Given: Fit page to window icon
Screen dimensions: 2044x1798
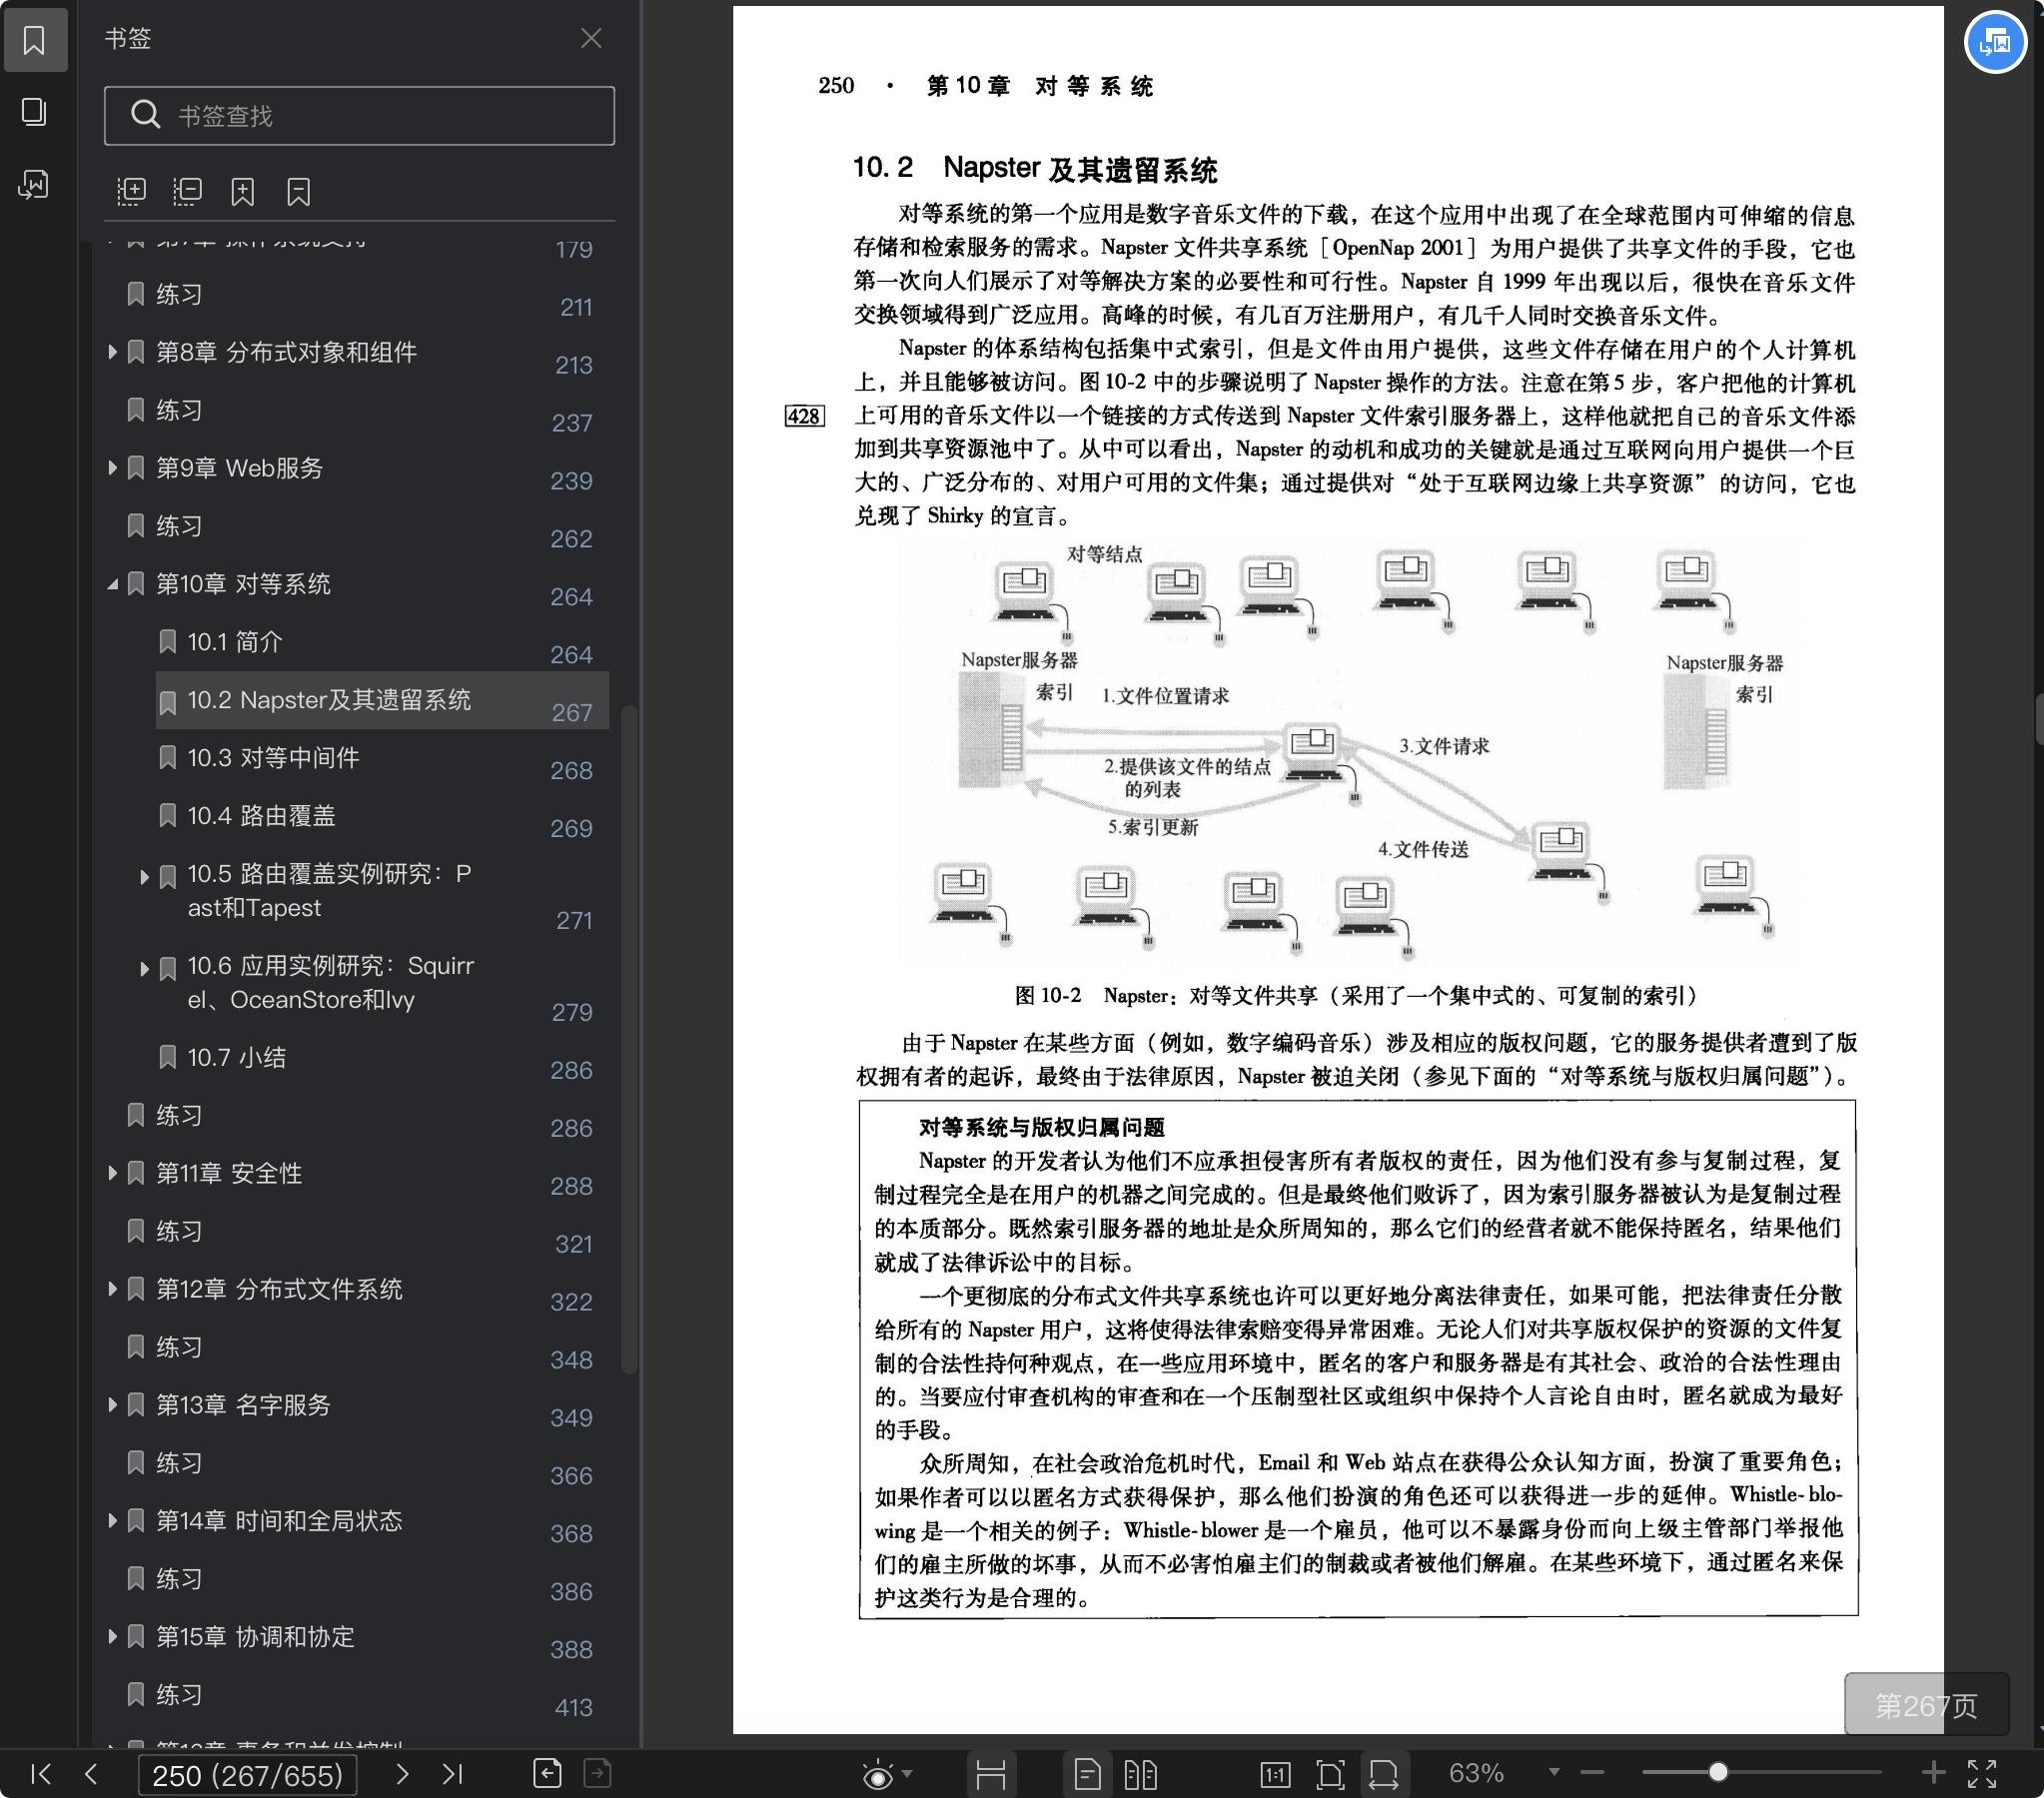Looking at the screenshot, I should pos(1330,1774).
